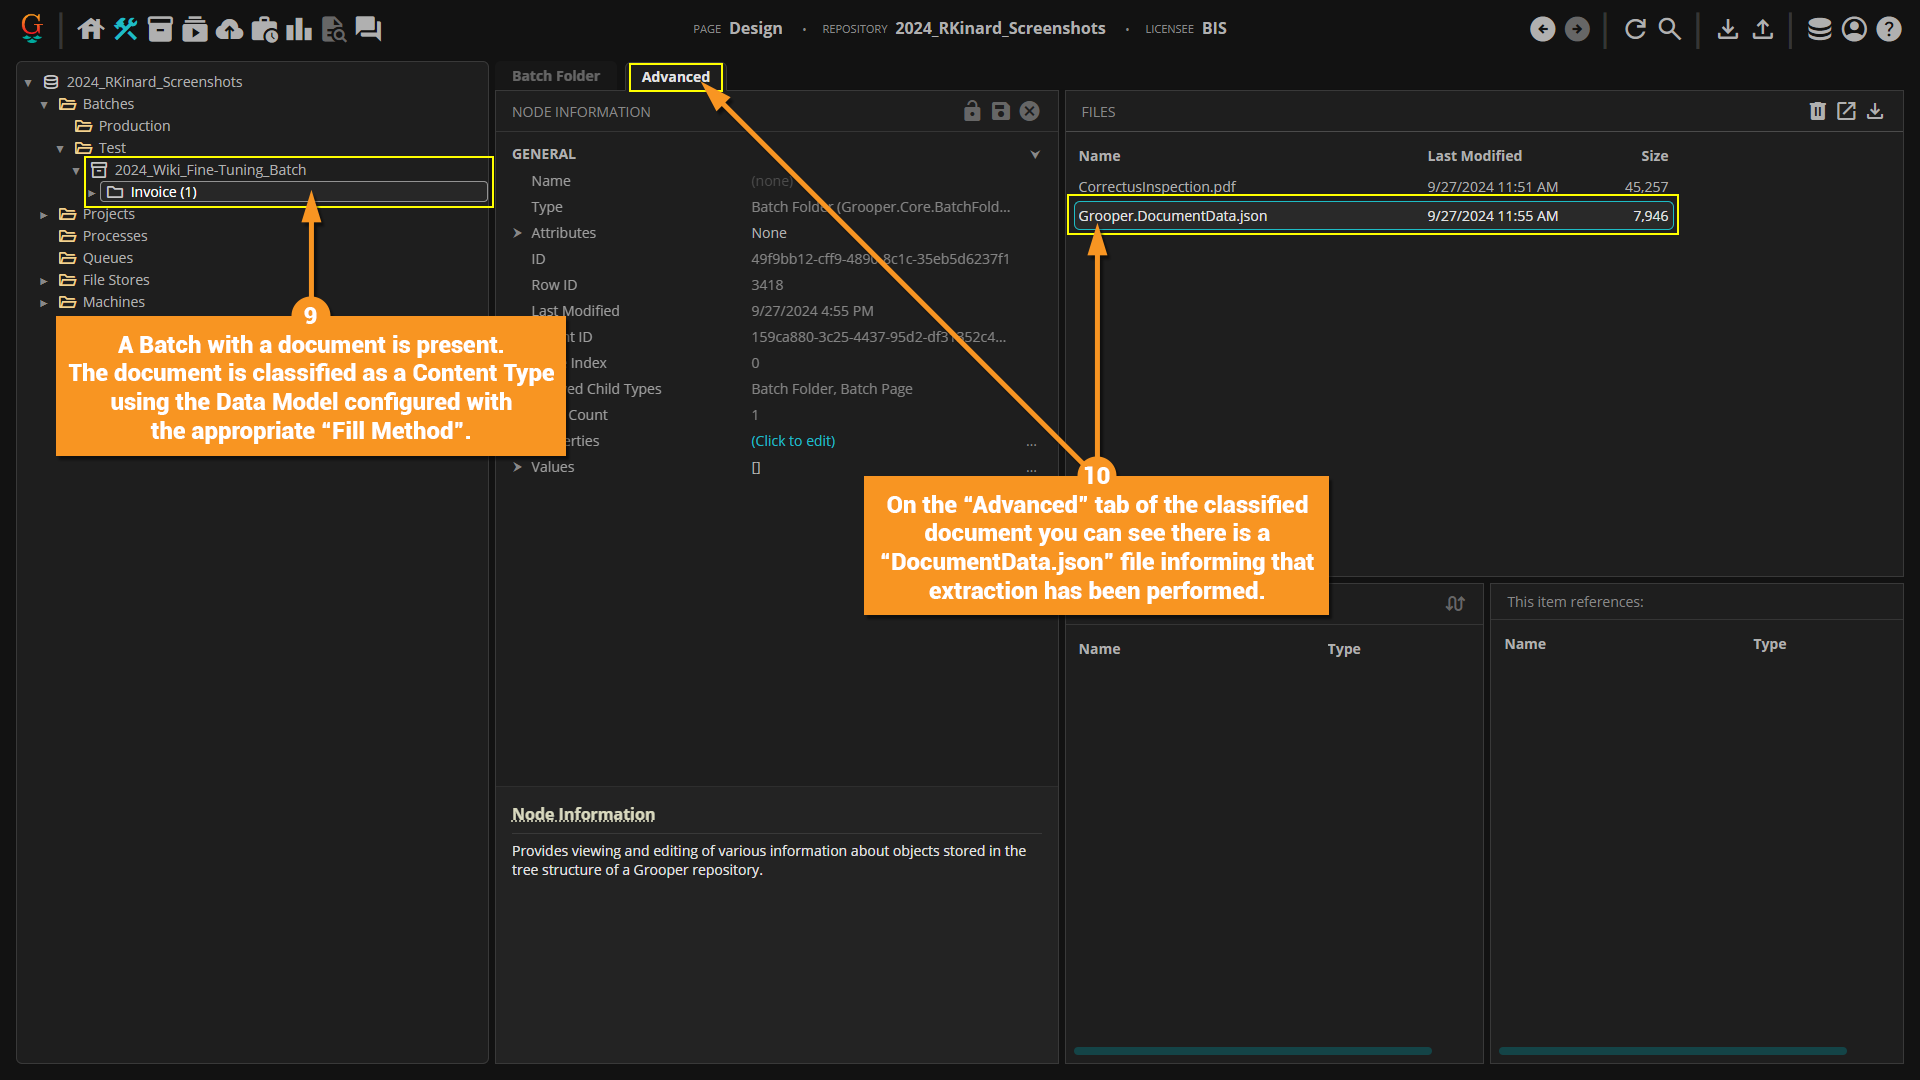
Task: Expand the Projects folder in tree
Action: pos(44,214)
